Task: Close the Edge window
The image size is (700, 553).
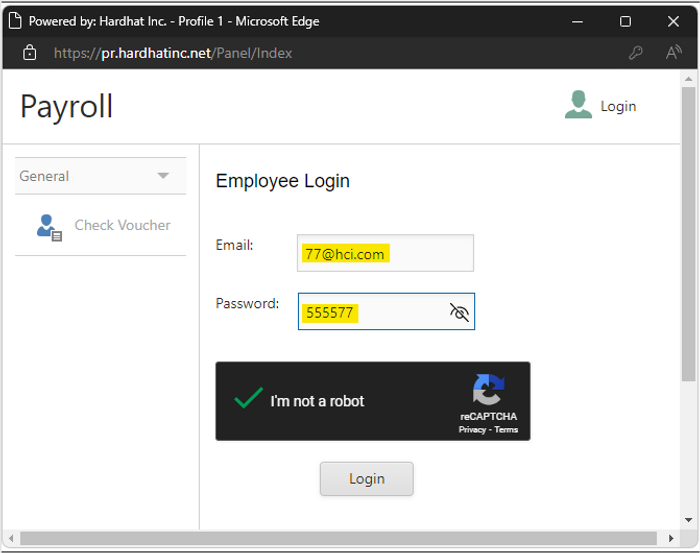Action: (x=673, y=21)
